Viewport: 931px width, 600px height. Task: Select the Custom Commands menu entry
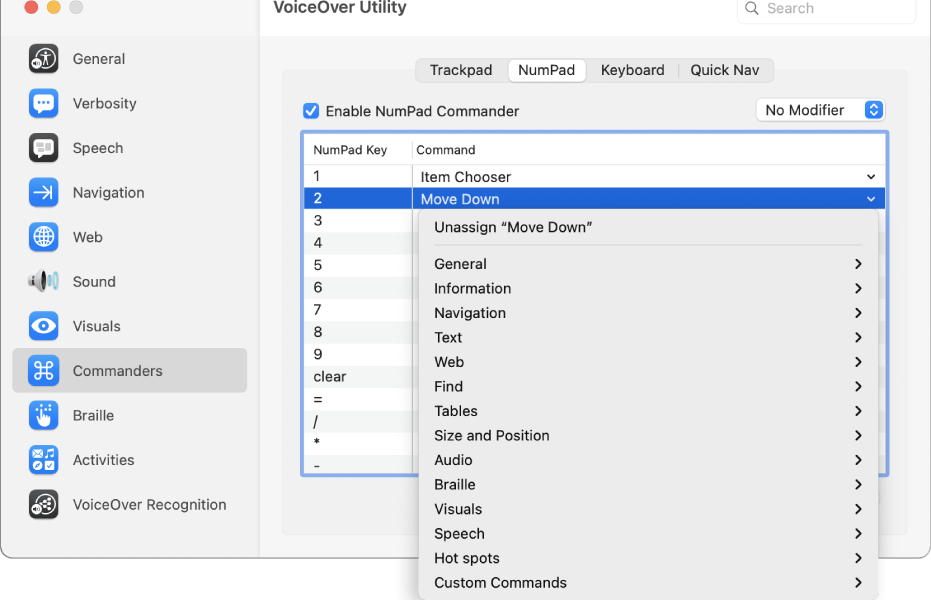pyautogui.click(x=648, y=583)
